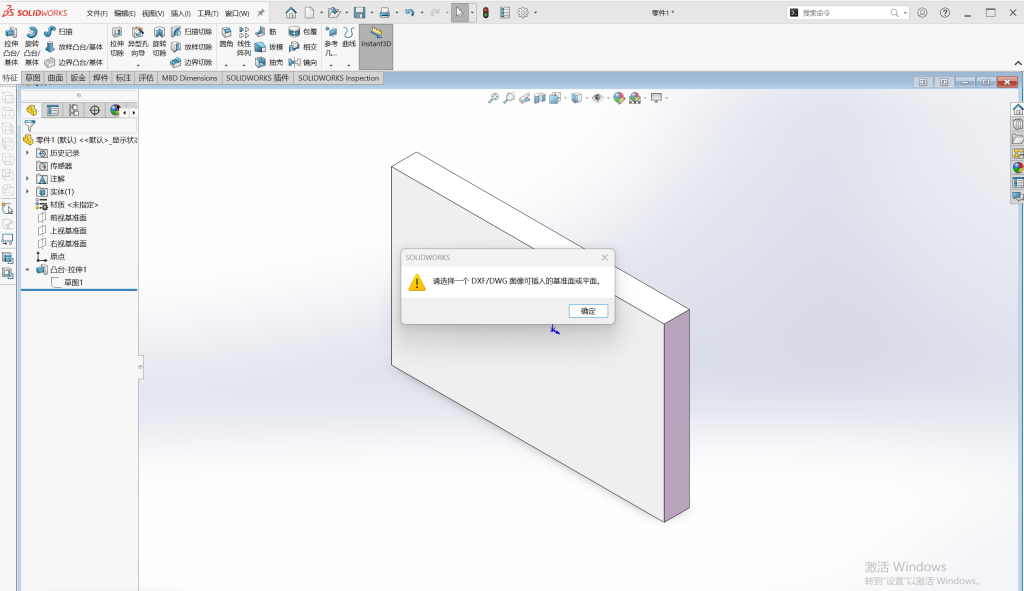The width and height of the screenshot is (1024, 591).
Task: Select the 抽壳 shell tool
Action: point(269,63)
